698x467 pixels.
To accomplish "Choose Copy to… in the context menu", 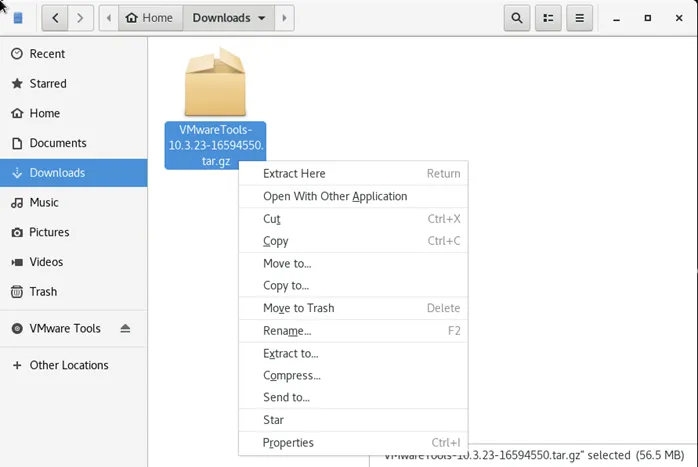I will click(353, 285).
